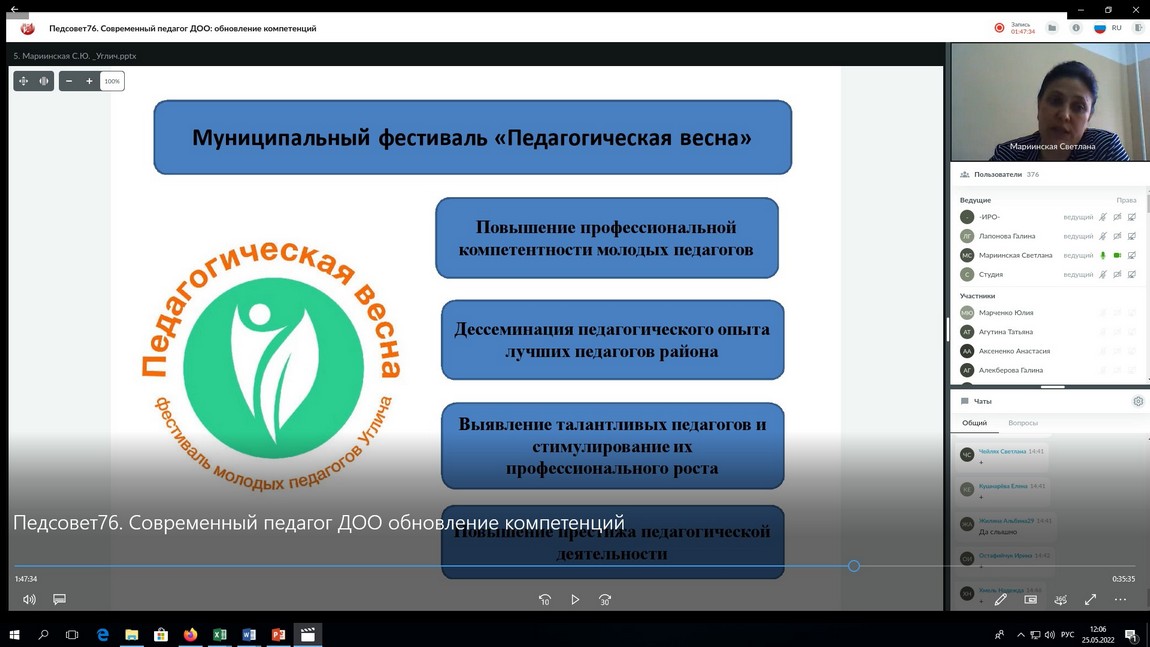Open Task View on the taskbar

click(72, 635)
